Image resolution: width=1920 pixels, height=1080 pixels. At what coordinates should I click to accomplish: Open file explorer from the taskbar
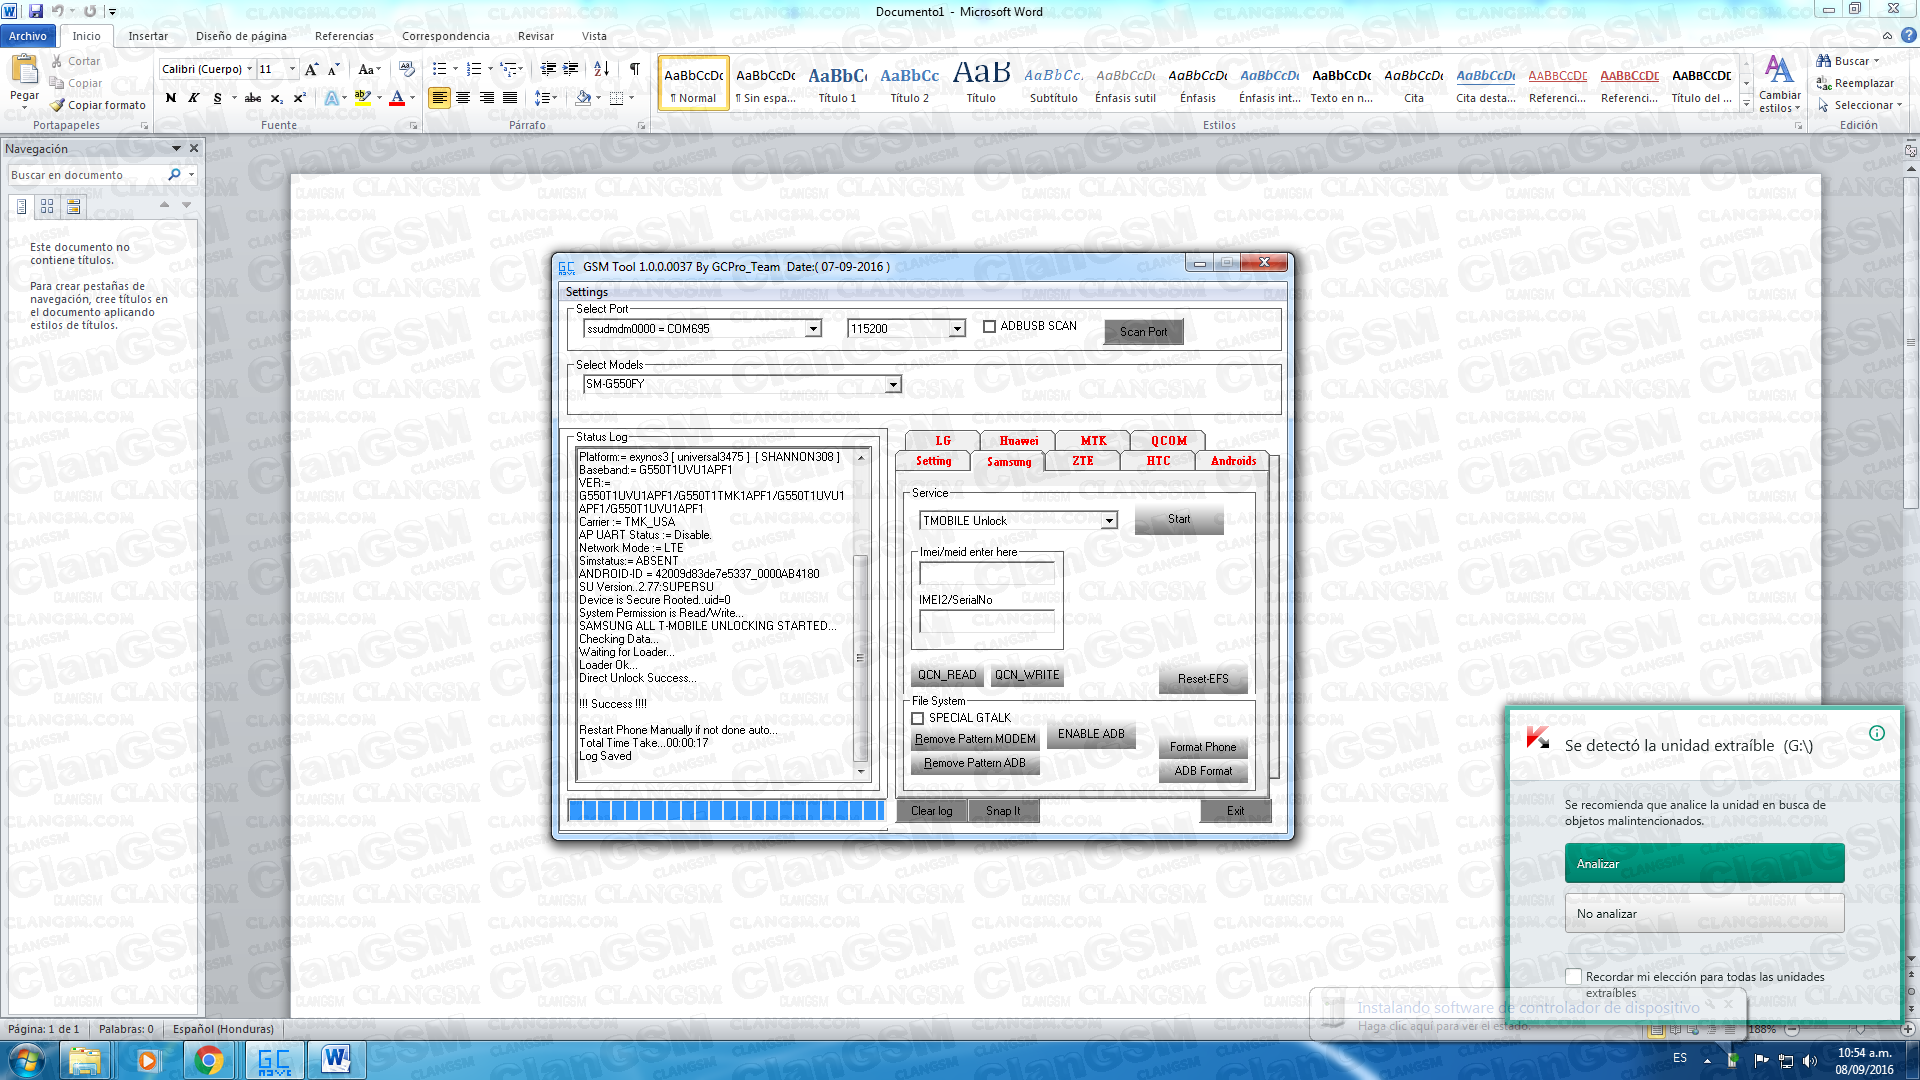[x=86, y=1060]
